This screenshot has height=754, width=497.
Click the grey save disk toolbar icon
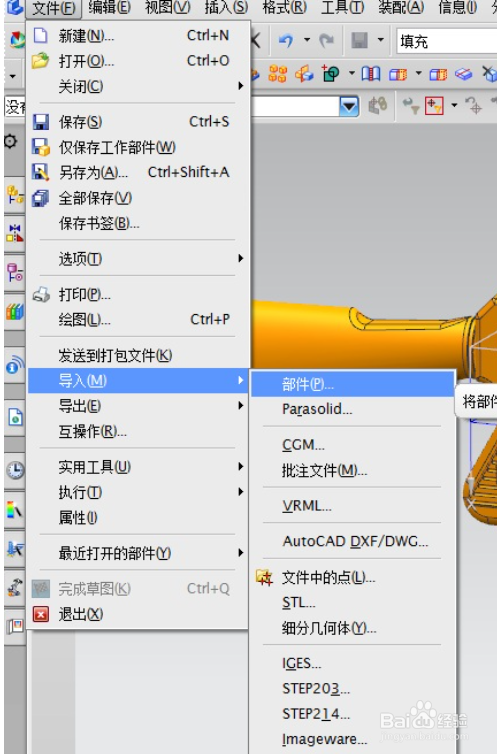360,41
